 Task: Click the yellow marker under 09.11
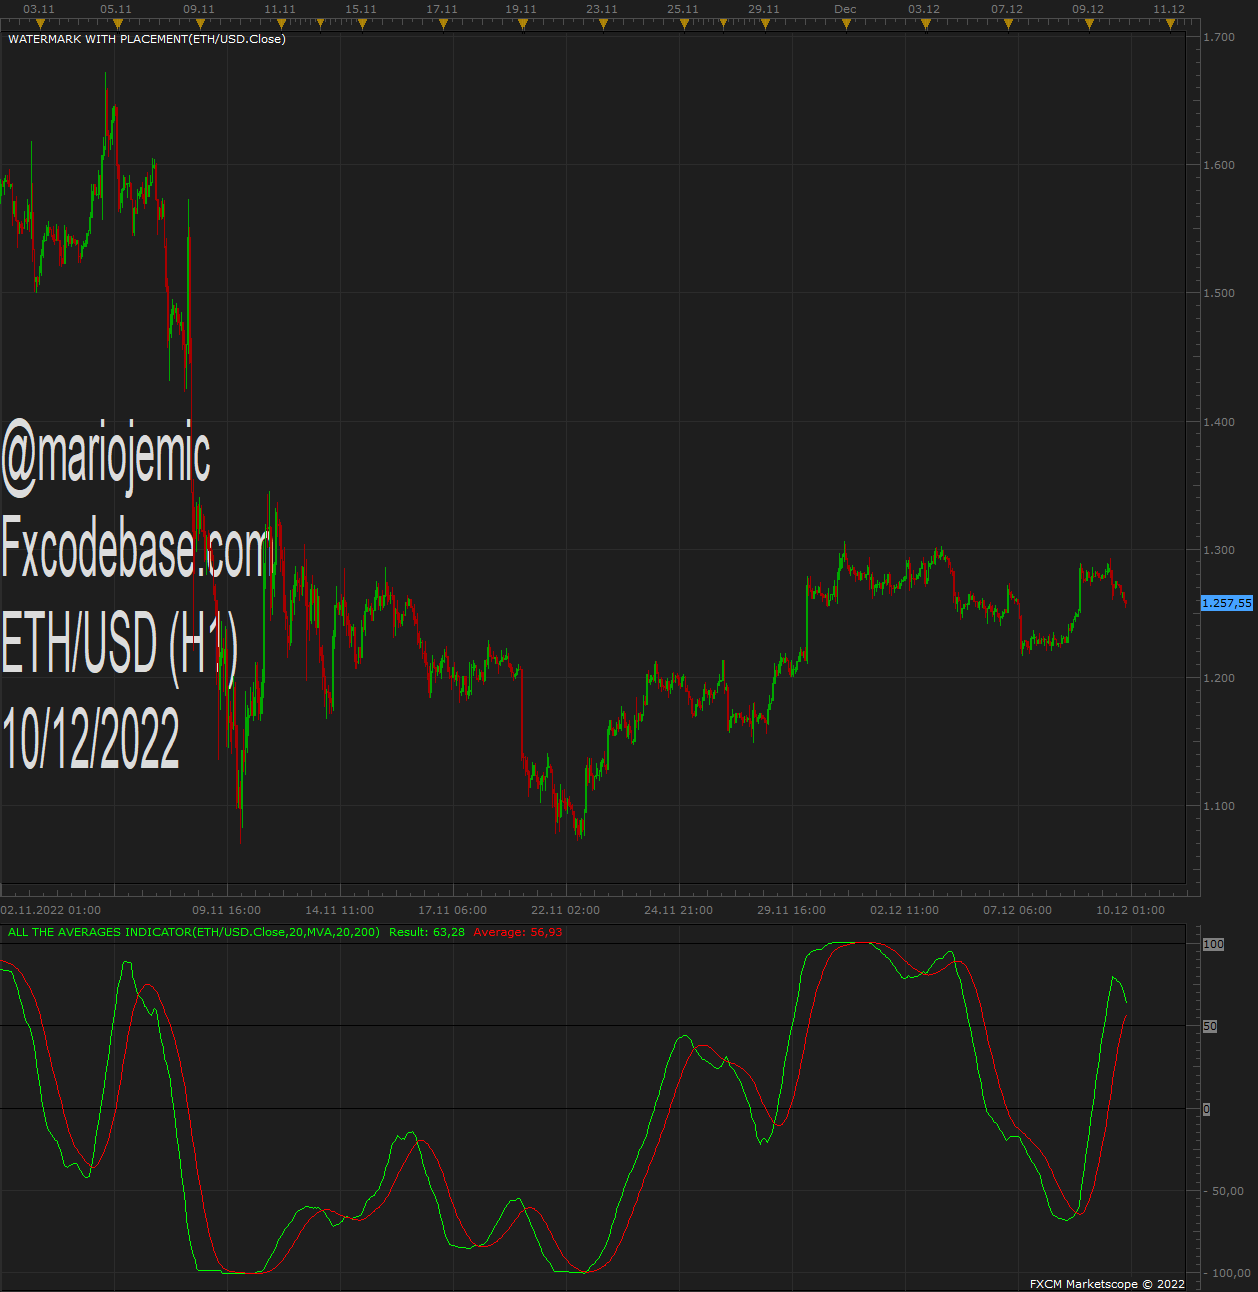200,24
